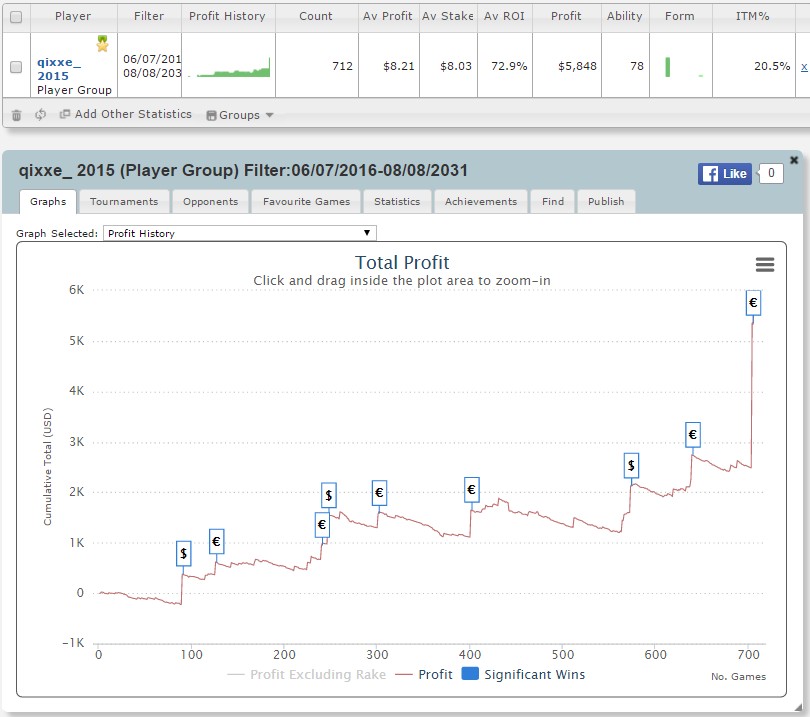Click the 78 ability value
Viewport: 810px width, 717px height.
(x=637, y=66)
